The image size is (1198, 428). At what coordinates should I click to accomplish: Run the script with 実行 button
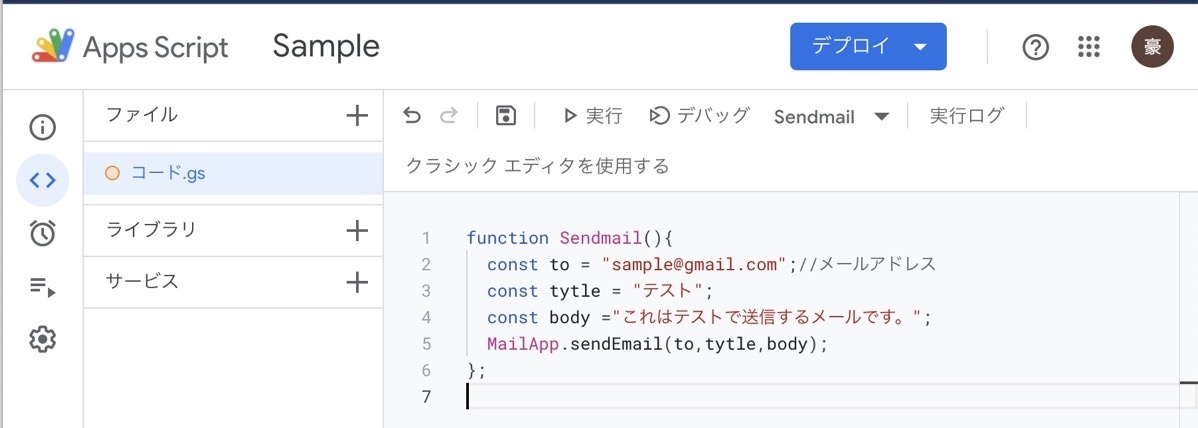(592, 116)
